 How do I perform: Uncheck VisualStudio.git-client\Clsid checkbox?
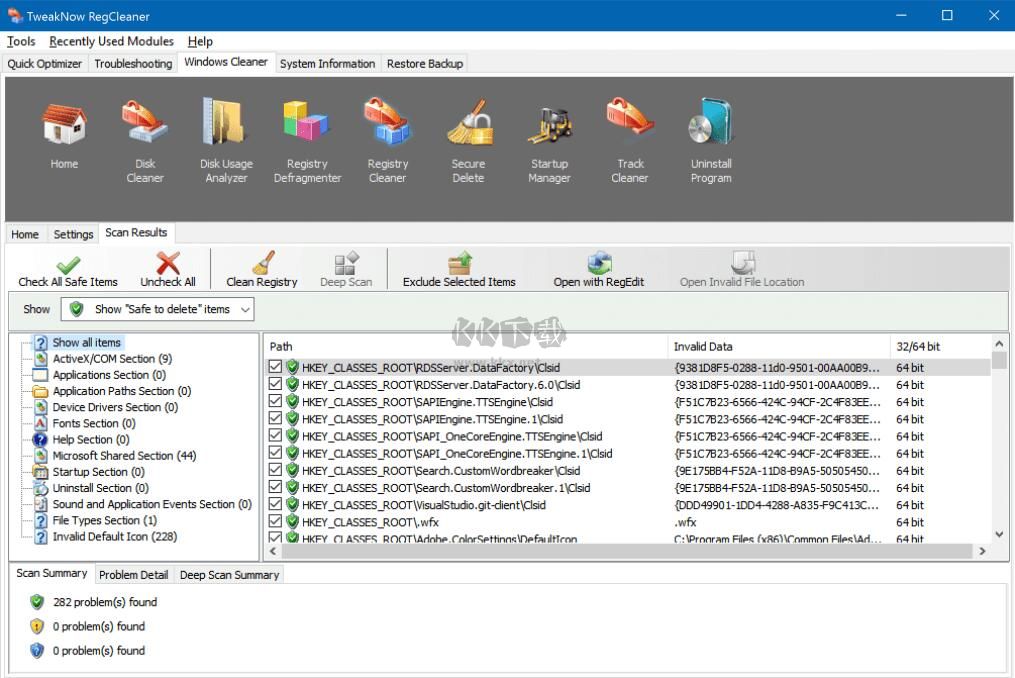click(x=275, y=504)
